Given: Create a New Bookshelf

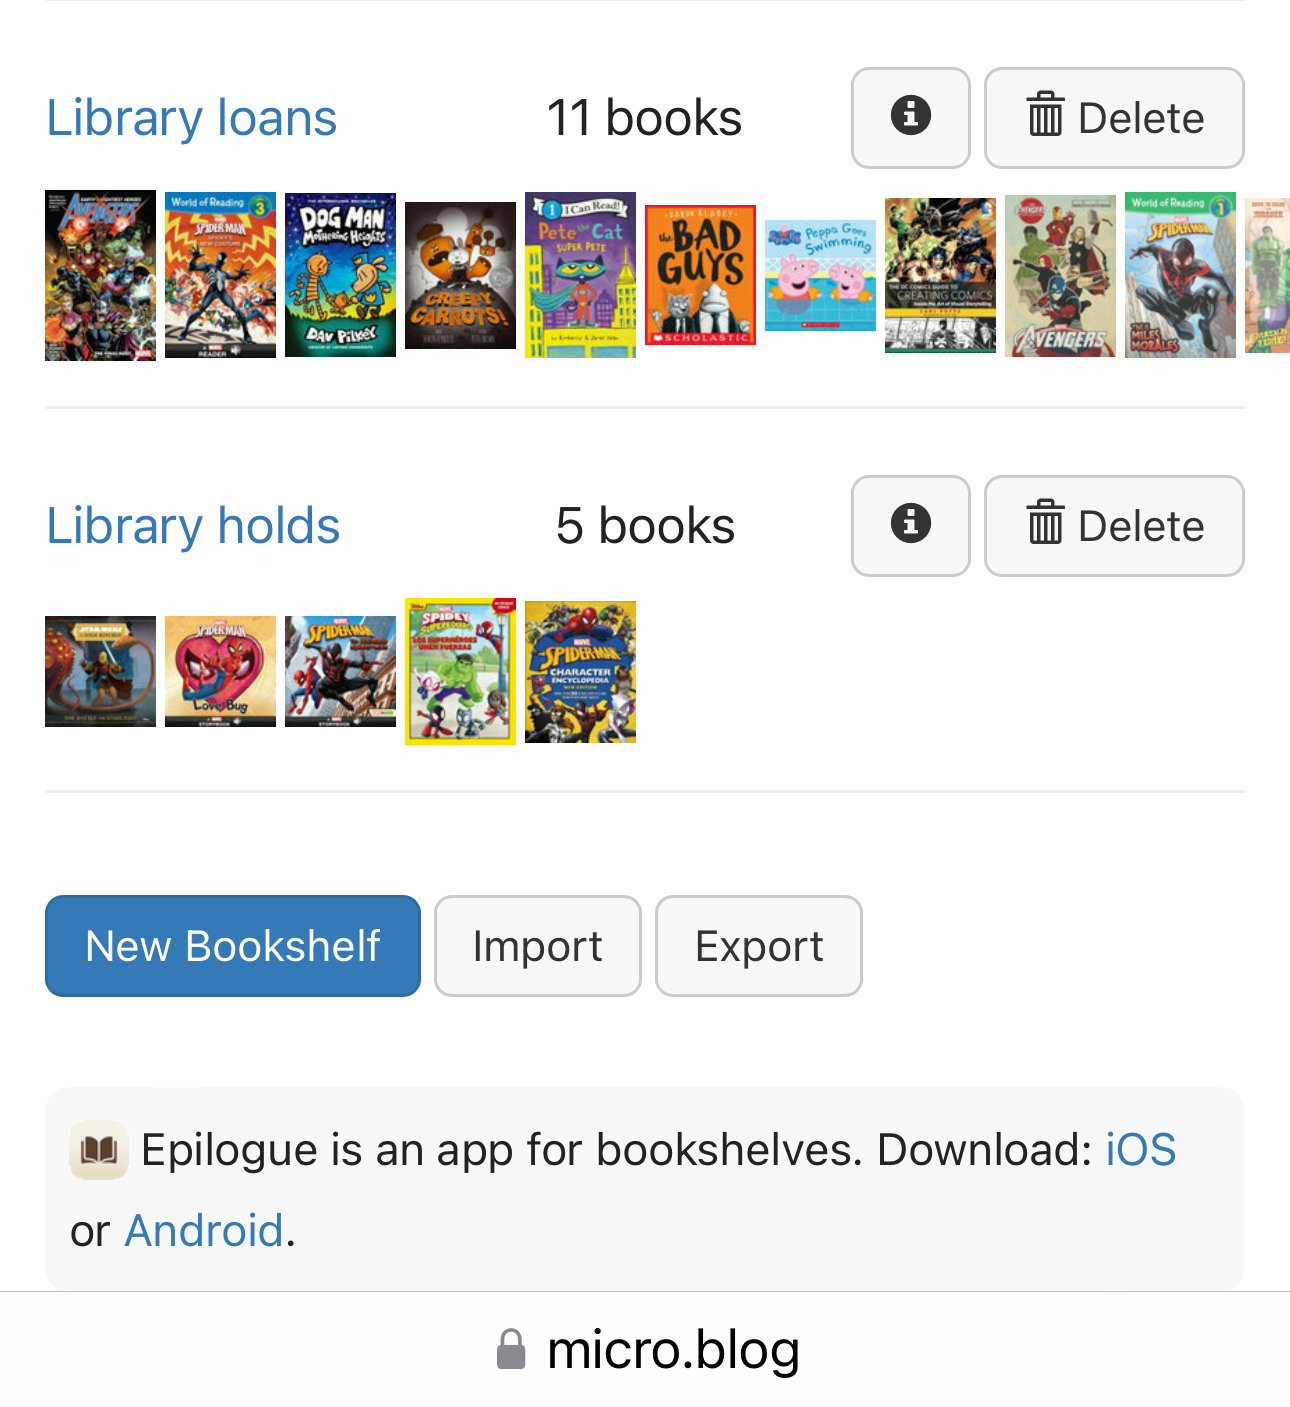Looking at the screenshot, I should point(232,946).
